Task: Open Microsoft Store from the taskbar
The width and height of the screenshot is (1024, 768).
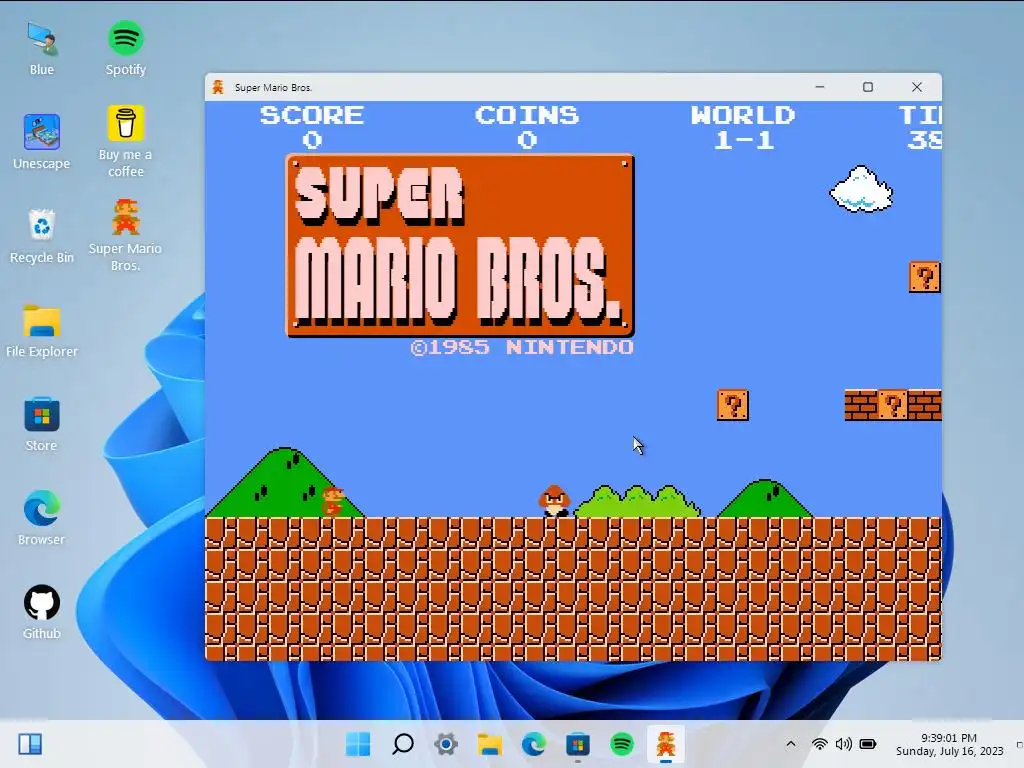Action: 578,744
